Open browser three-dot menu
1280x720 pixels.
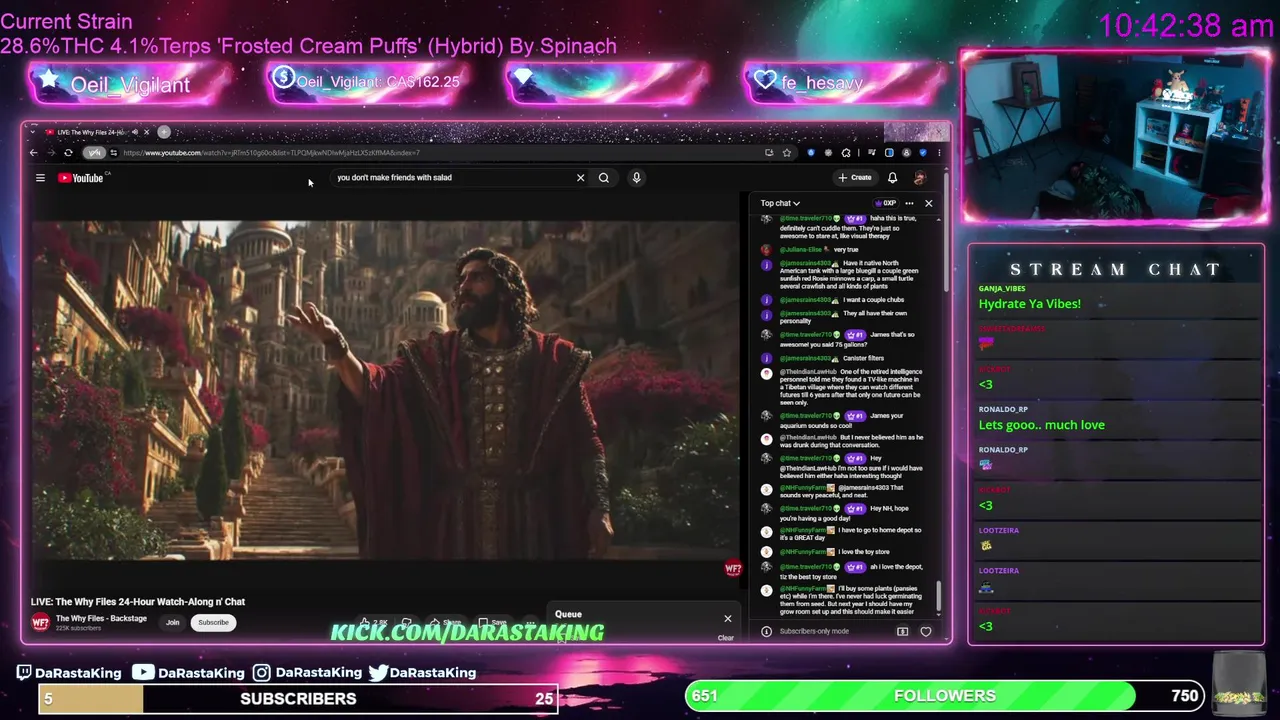[939, 153]
